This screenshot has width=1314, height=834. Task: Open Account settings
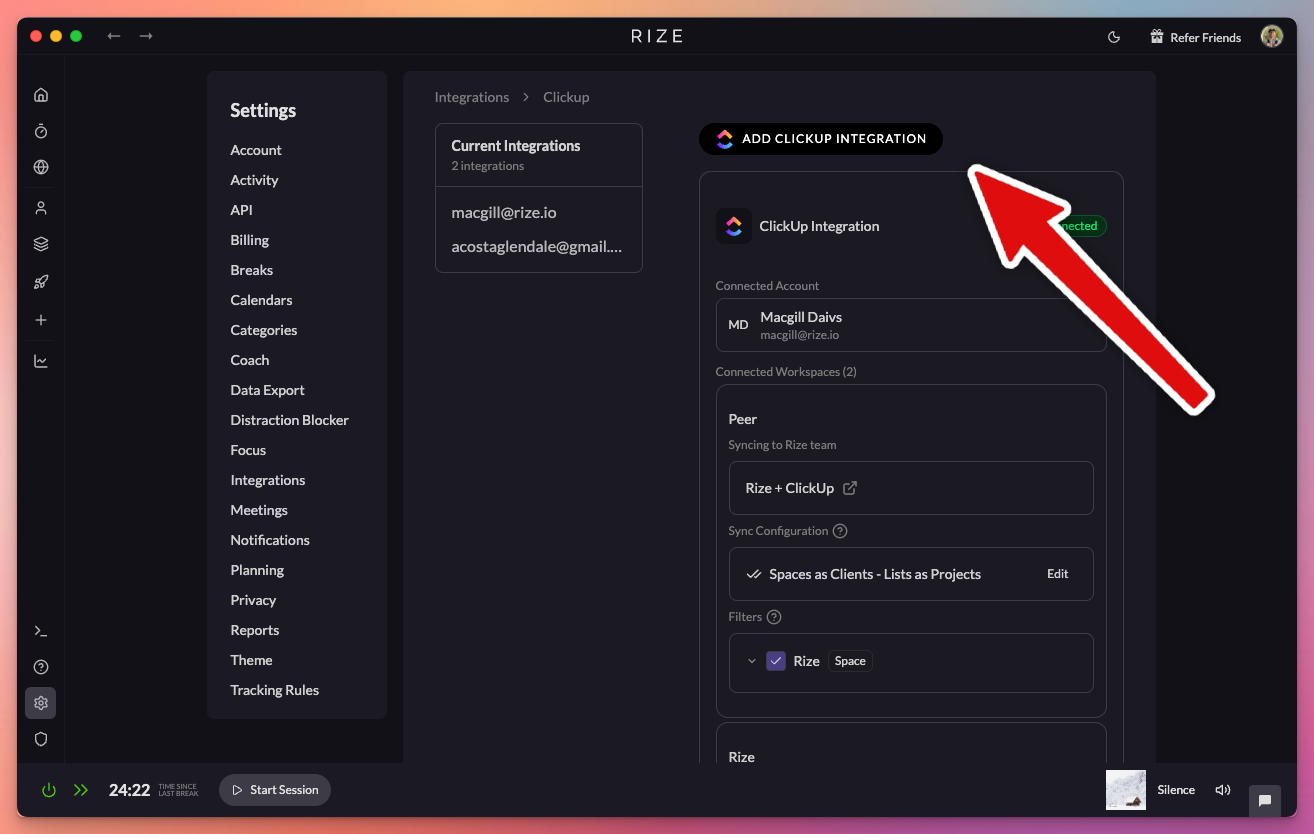click(x=256, y=150)
